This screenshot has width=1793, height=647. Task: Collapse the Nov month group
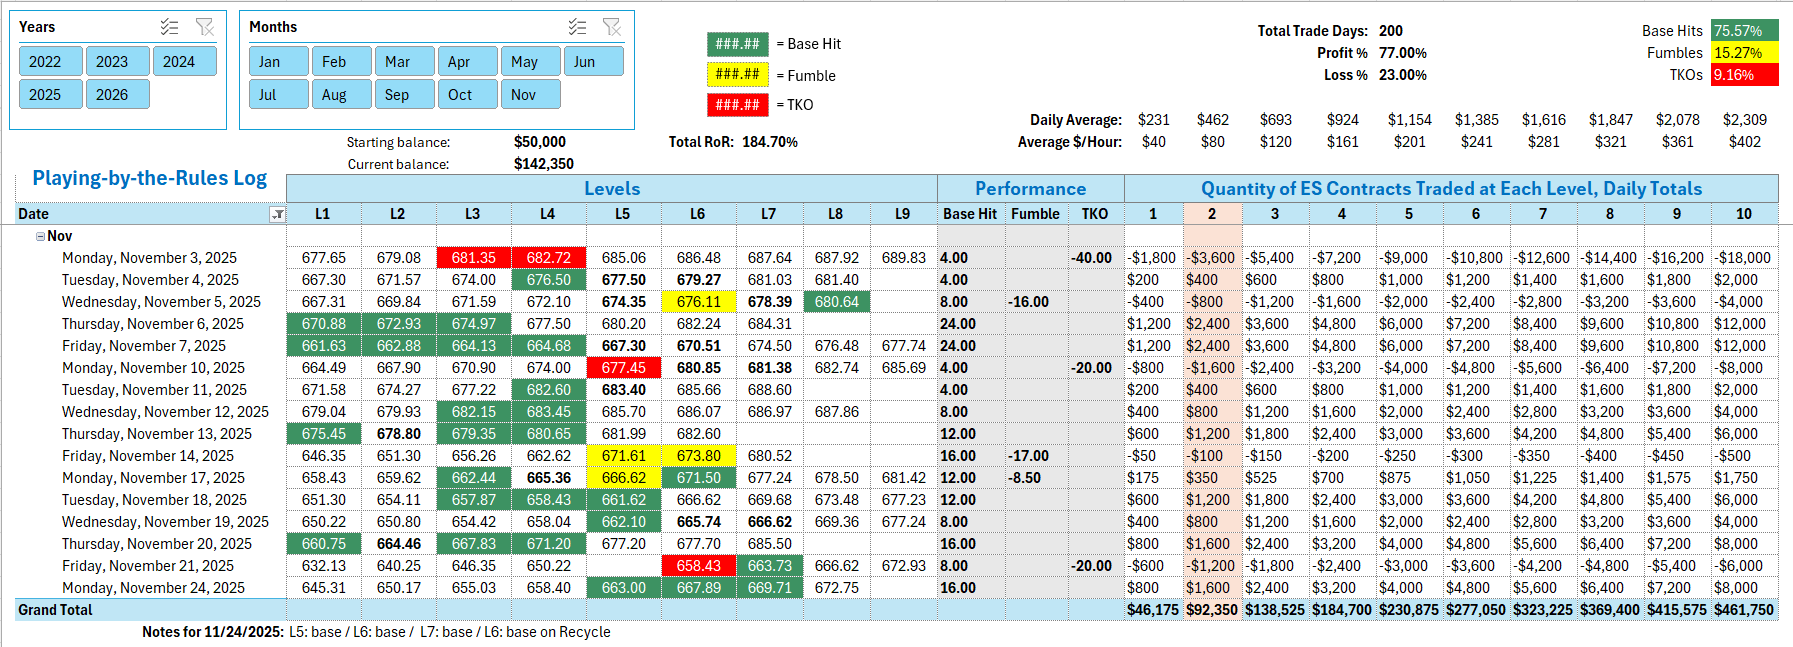pyautogui.click(x=40, y=237)
